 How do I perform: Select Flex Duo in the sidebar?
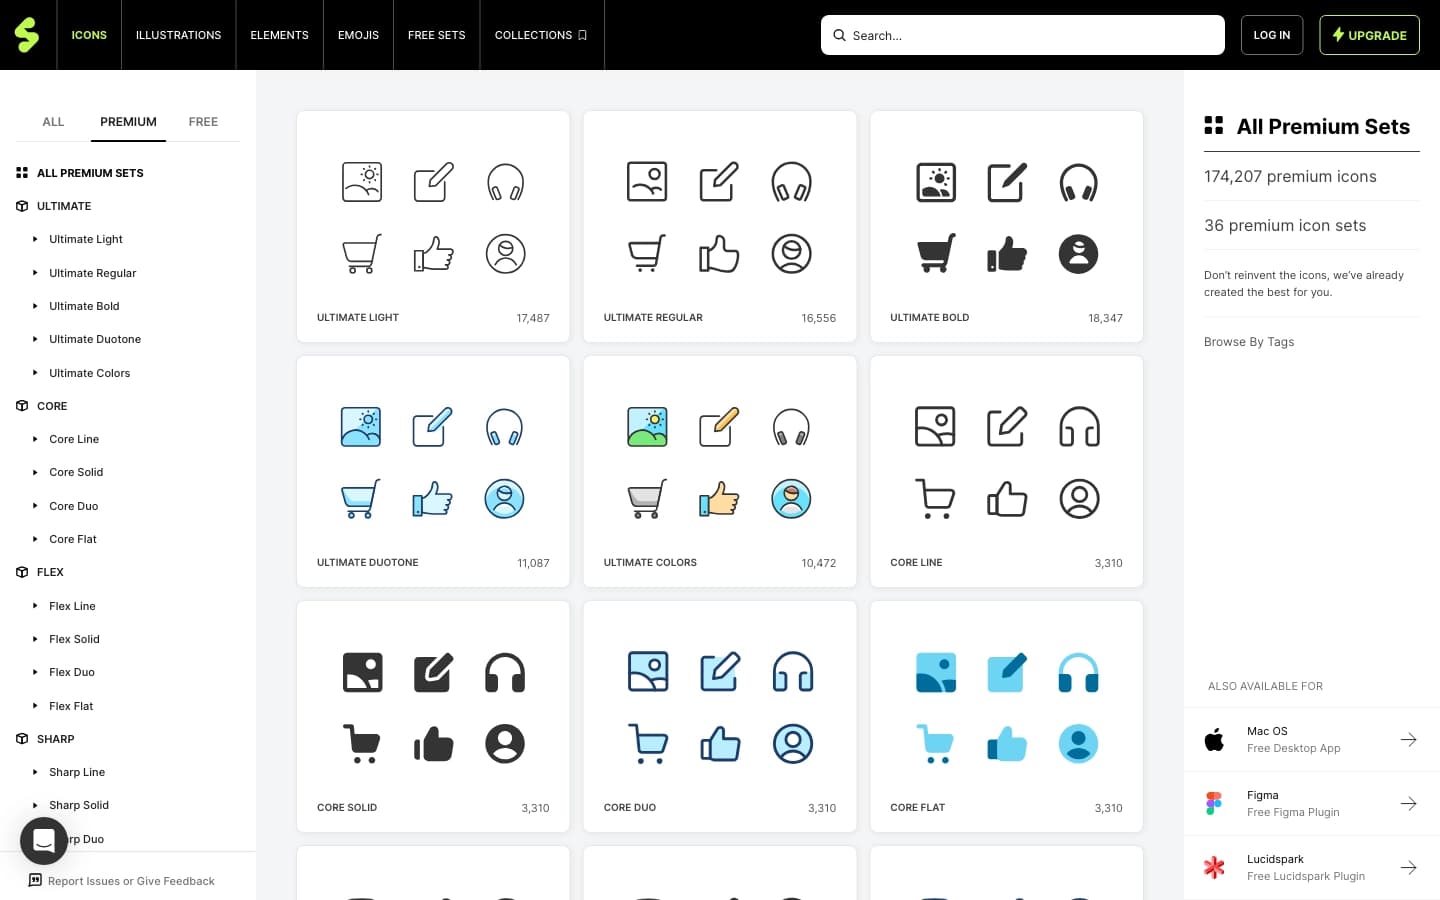(72, 672)
